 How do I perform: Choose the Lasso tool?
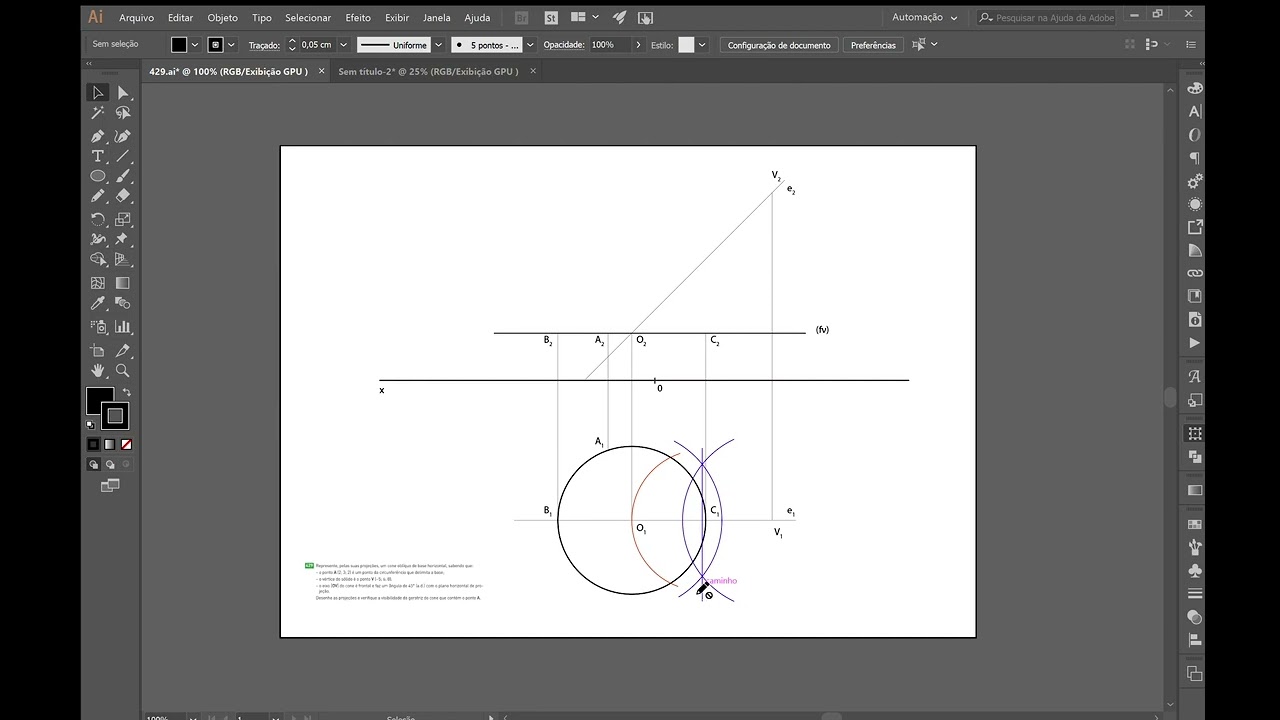point(123,113)
